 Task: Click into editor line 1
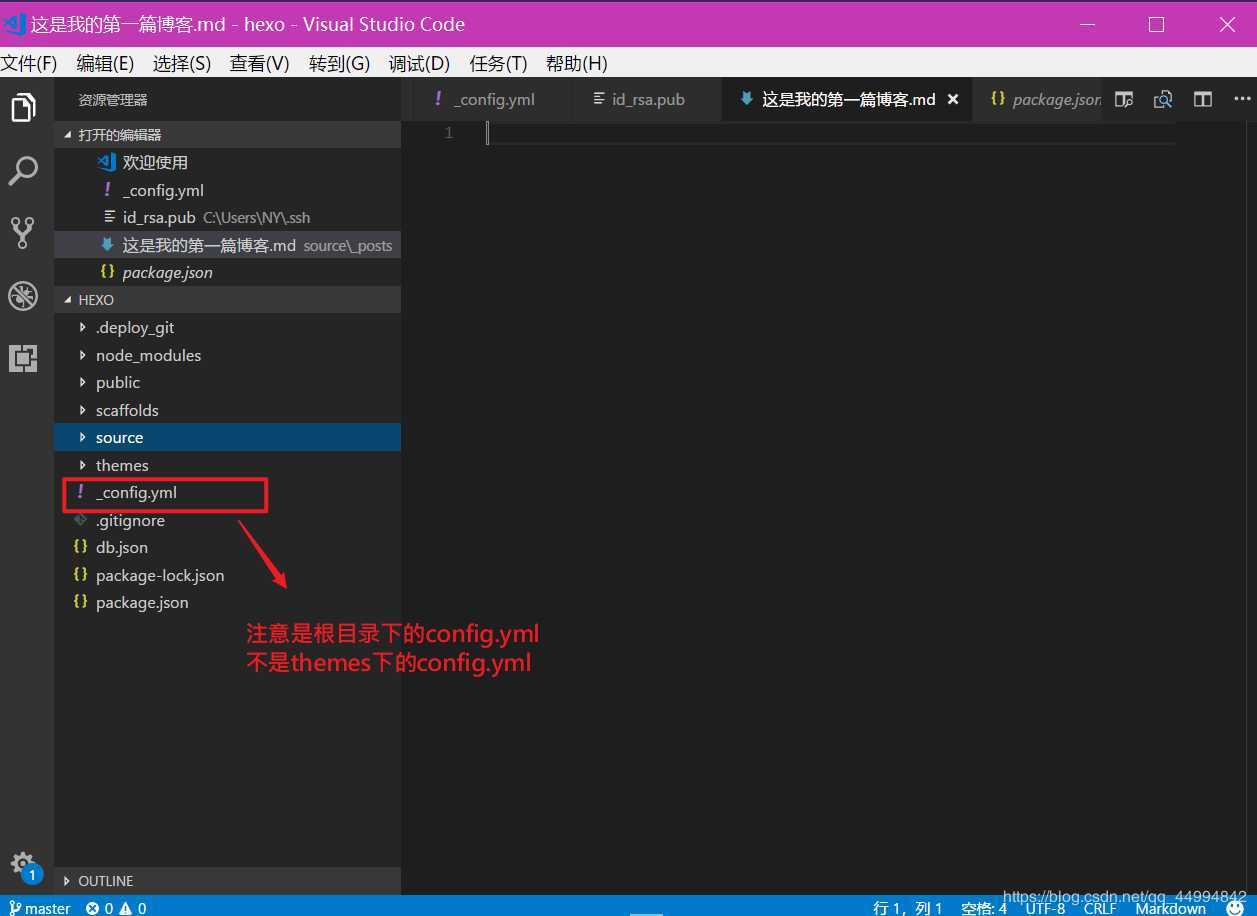[830, 133]
